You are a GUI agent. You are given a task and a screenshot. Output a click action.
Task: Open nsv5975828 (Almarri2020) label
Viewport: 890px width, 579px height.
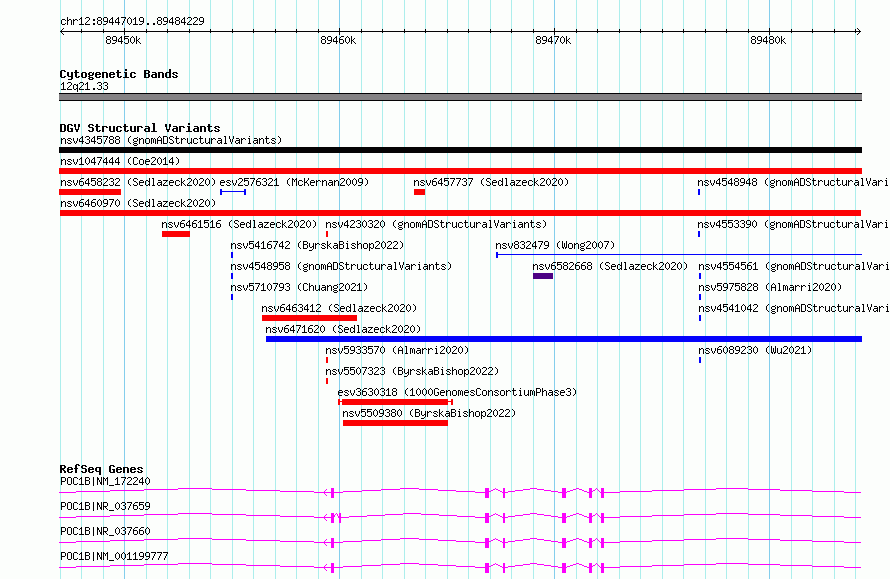coord(770,287)
